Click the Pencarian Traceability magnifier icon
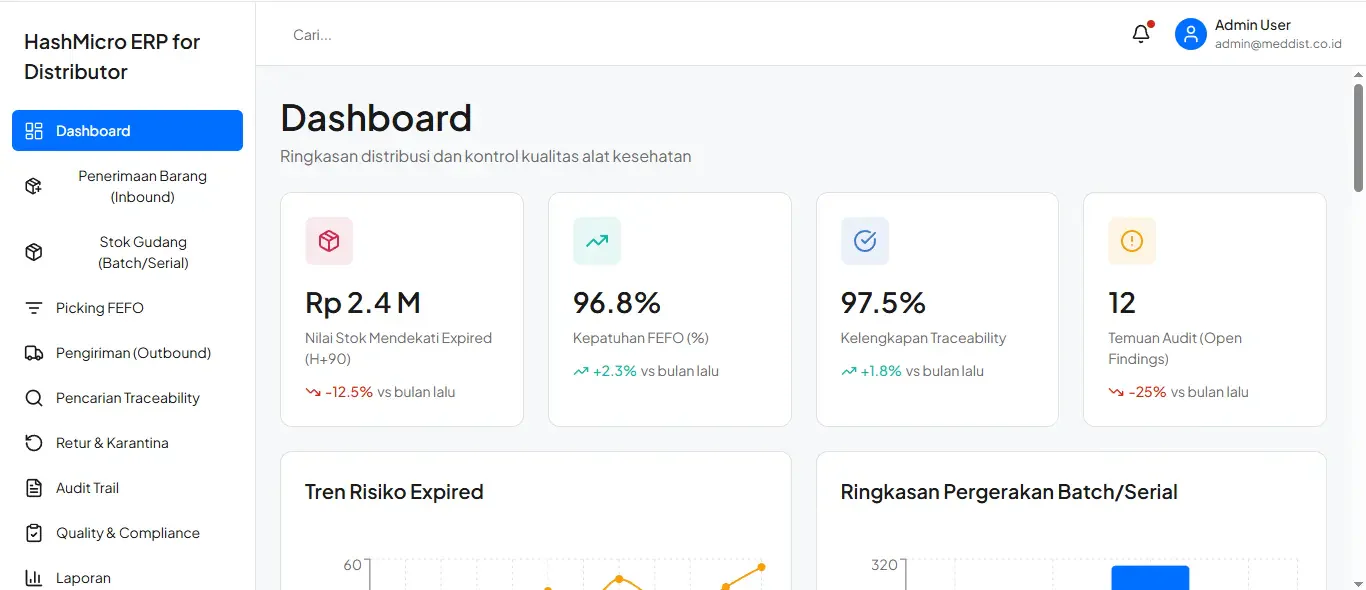1366x590 pixels. click(34, 398)
